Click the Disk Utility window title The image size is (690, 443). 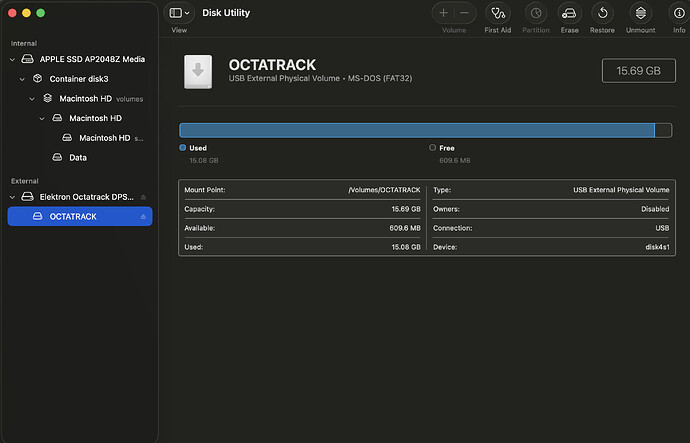[226, 13]
